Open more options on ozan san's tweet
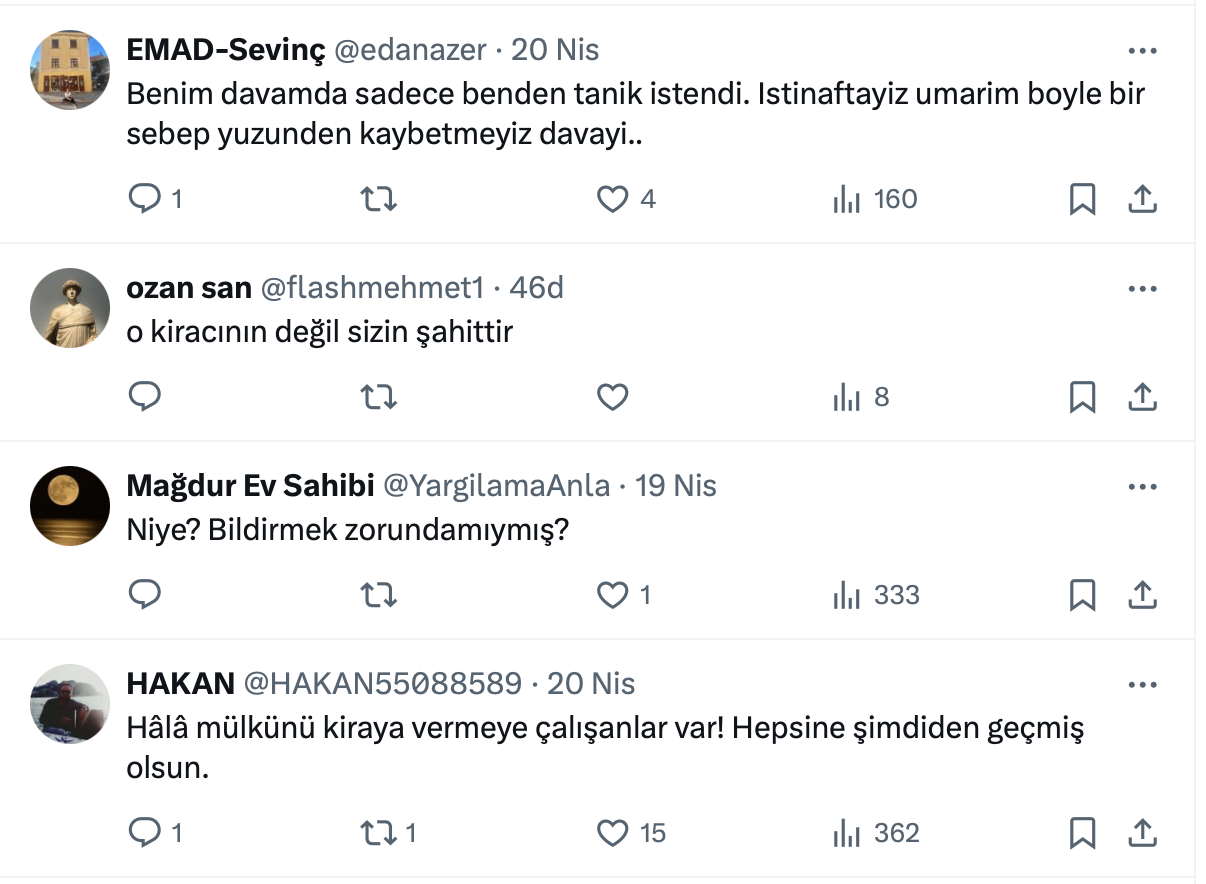The height and width of the screenshot is (884, 1206). (x=1142, y=289)
